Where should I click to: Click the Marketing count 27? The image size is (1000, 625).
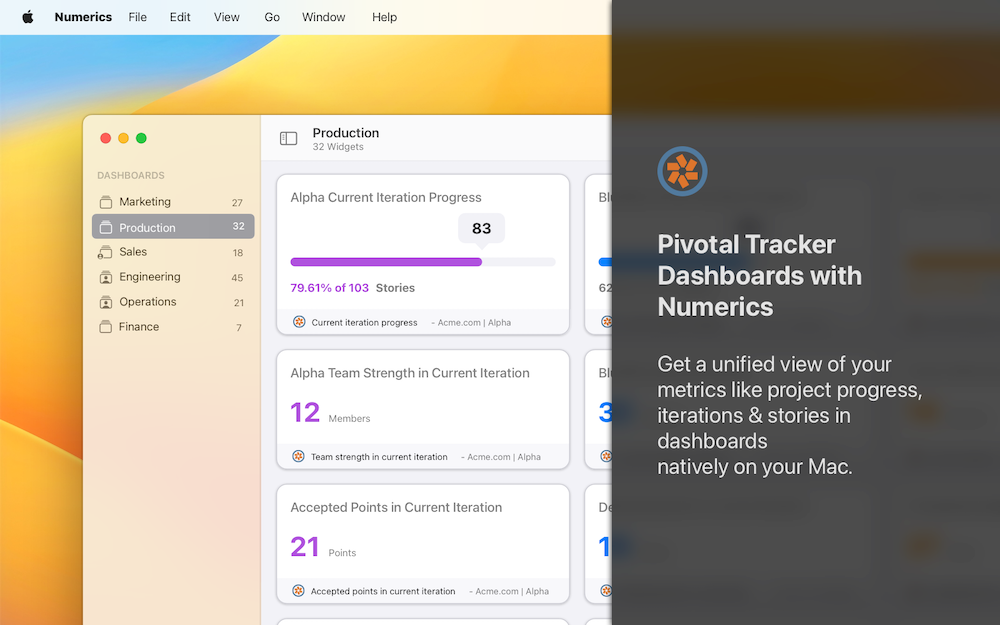pos(237,203)
